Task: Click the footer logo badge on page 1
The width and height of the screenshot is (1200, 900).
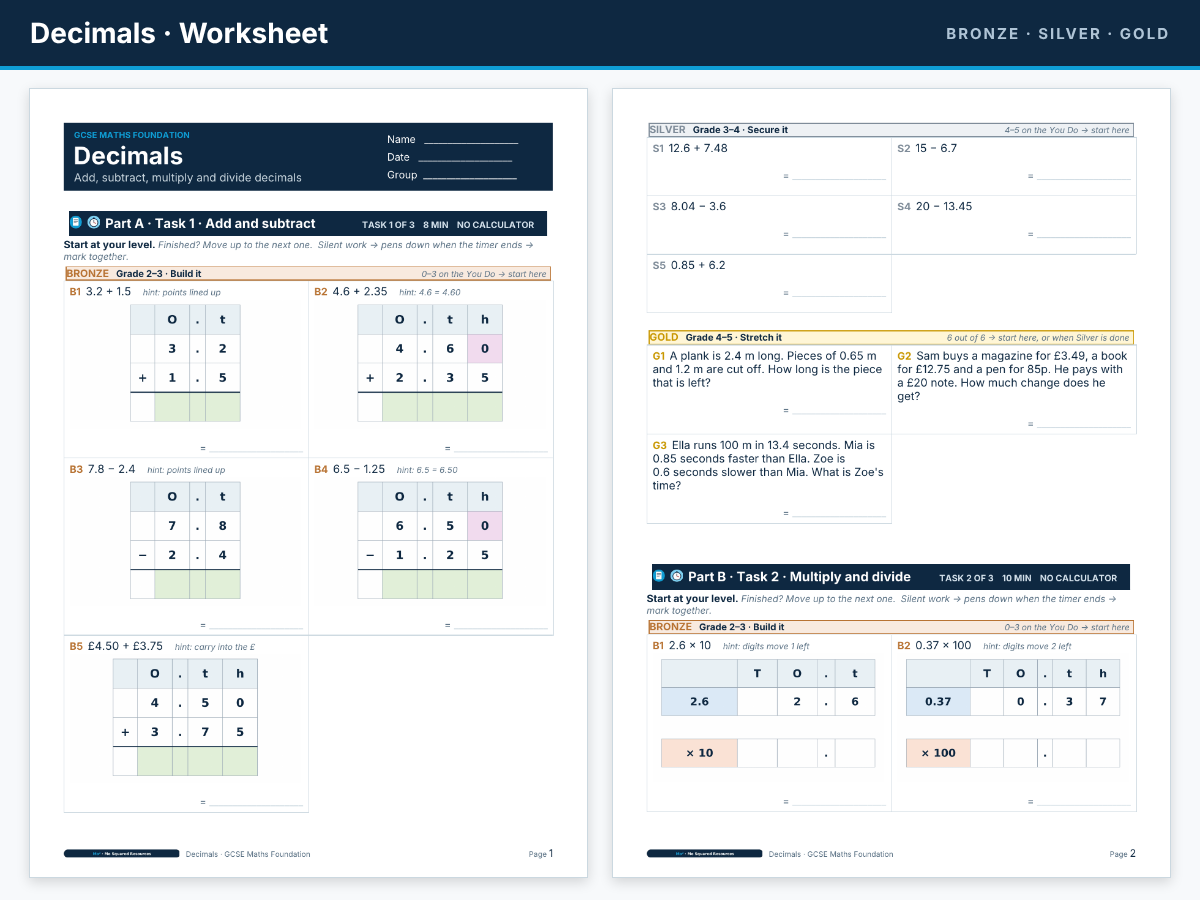Action: coord(121,854)
